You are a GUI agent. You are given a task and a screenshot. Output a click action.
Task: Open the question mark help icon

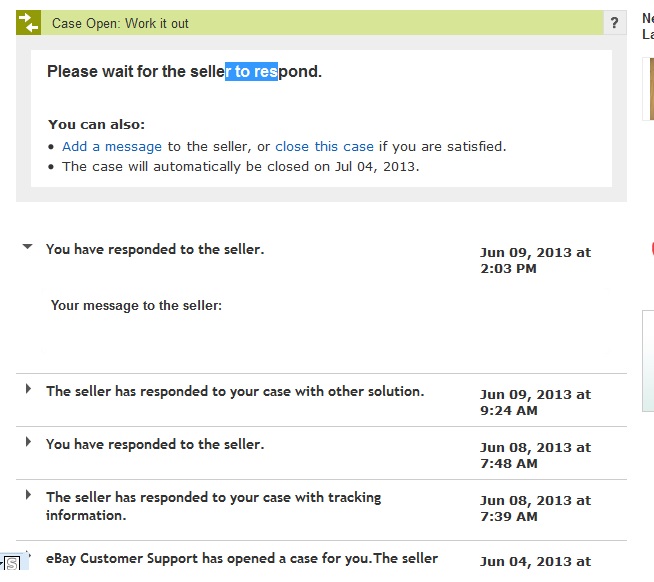tap(614, 23)
